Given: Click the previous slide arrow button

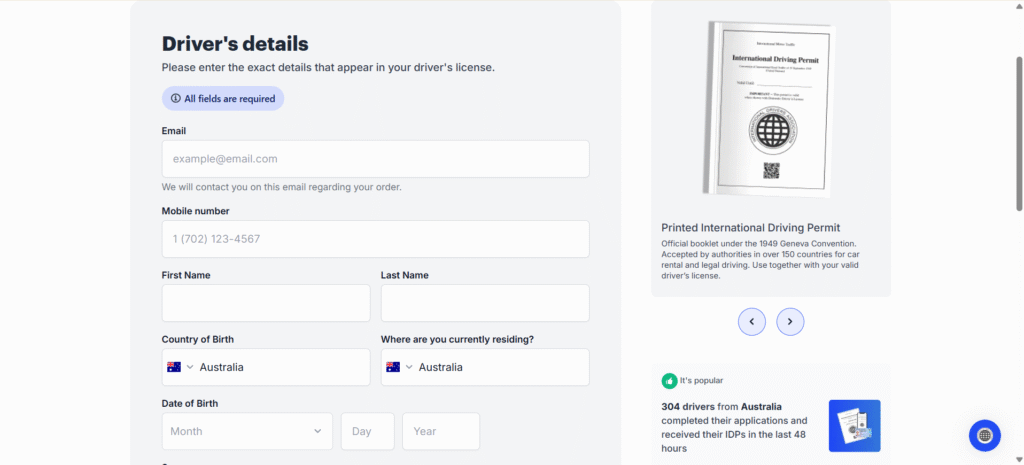Looking at the screenshot, I should 752,321.
